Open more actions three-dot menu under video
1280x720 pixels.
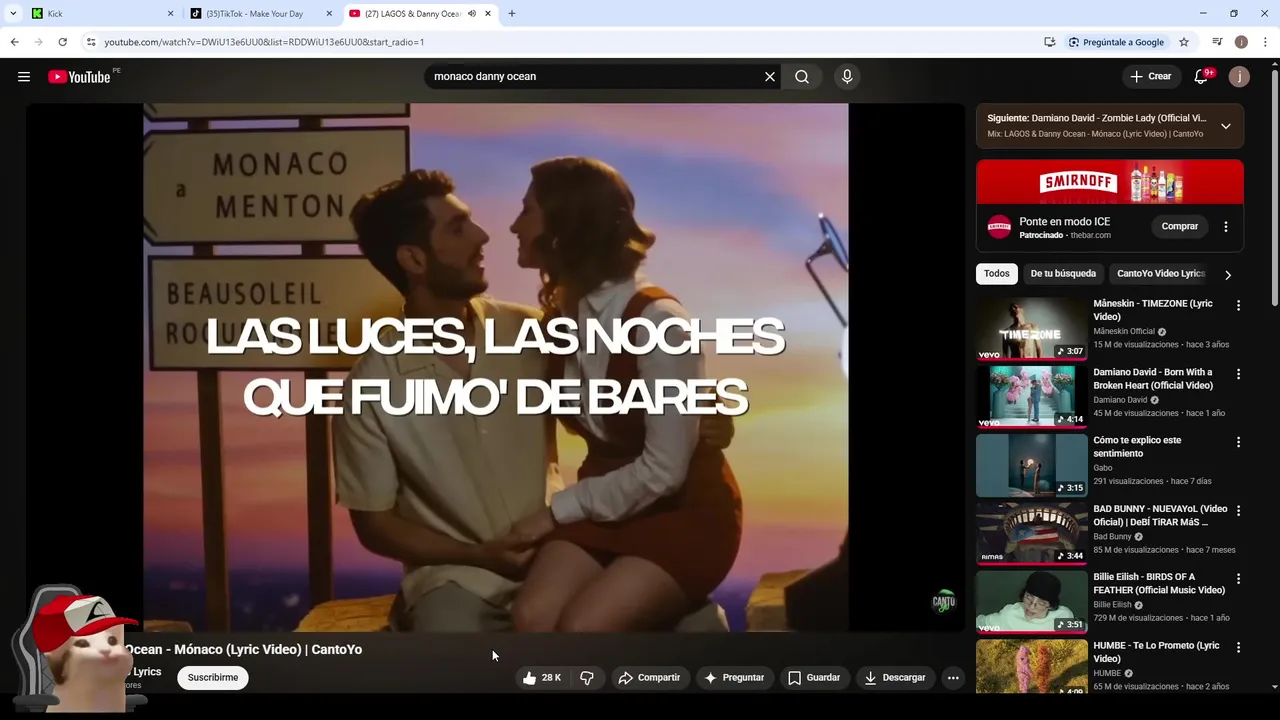coord(953,678)
